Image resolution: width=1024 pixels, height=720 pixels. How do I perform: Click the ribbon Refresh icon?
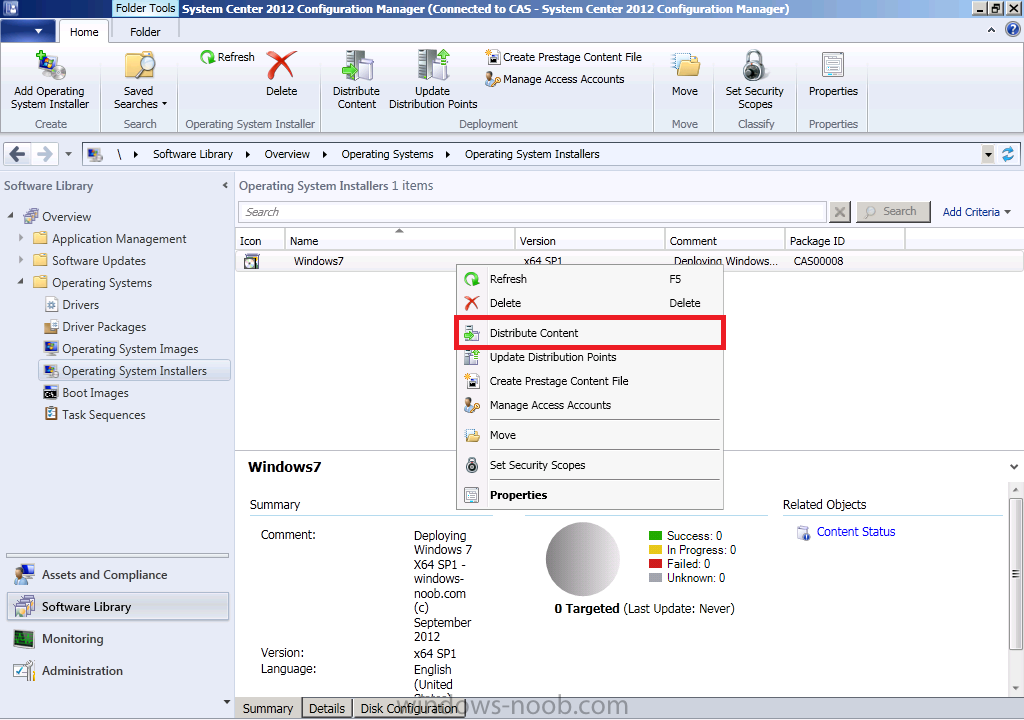tap(207, 57)
